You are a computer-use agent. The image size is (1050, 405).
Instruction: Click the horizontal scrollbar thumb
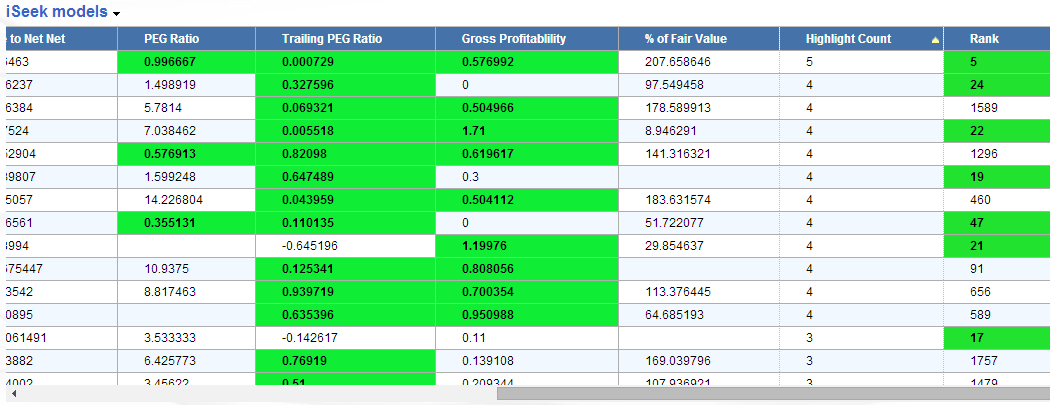(x=770, y=394)
